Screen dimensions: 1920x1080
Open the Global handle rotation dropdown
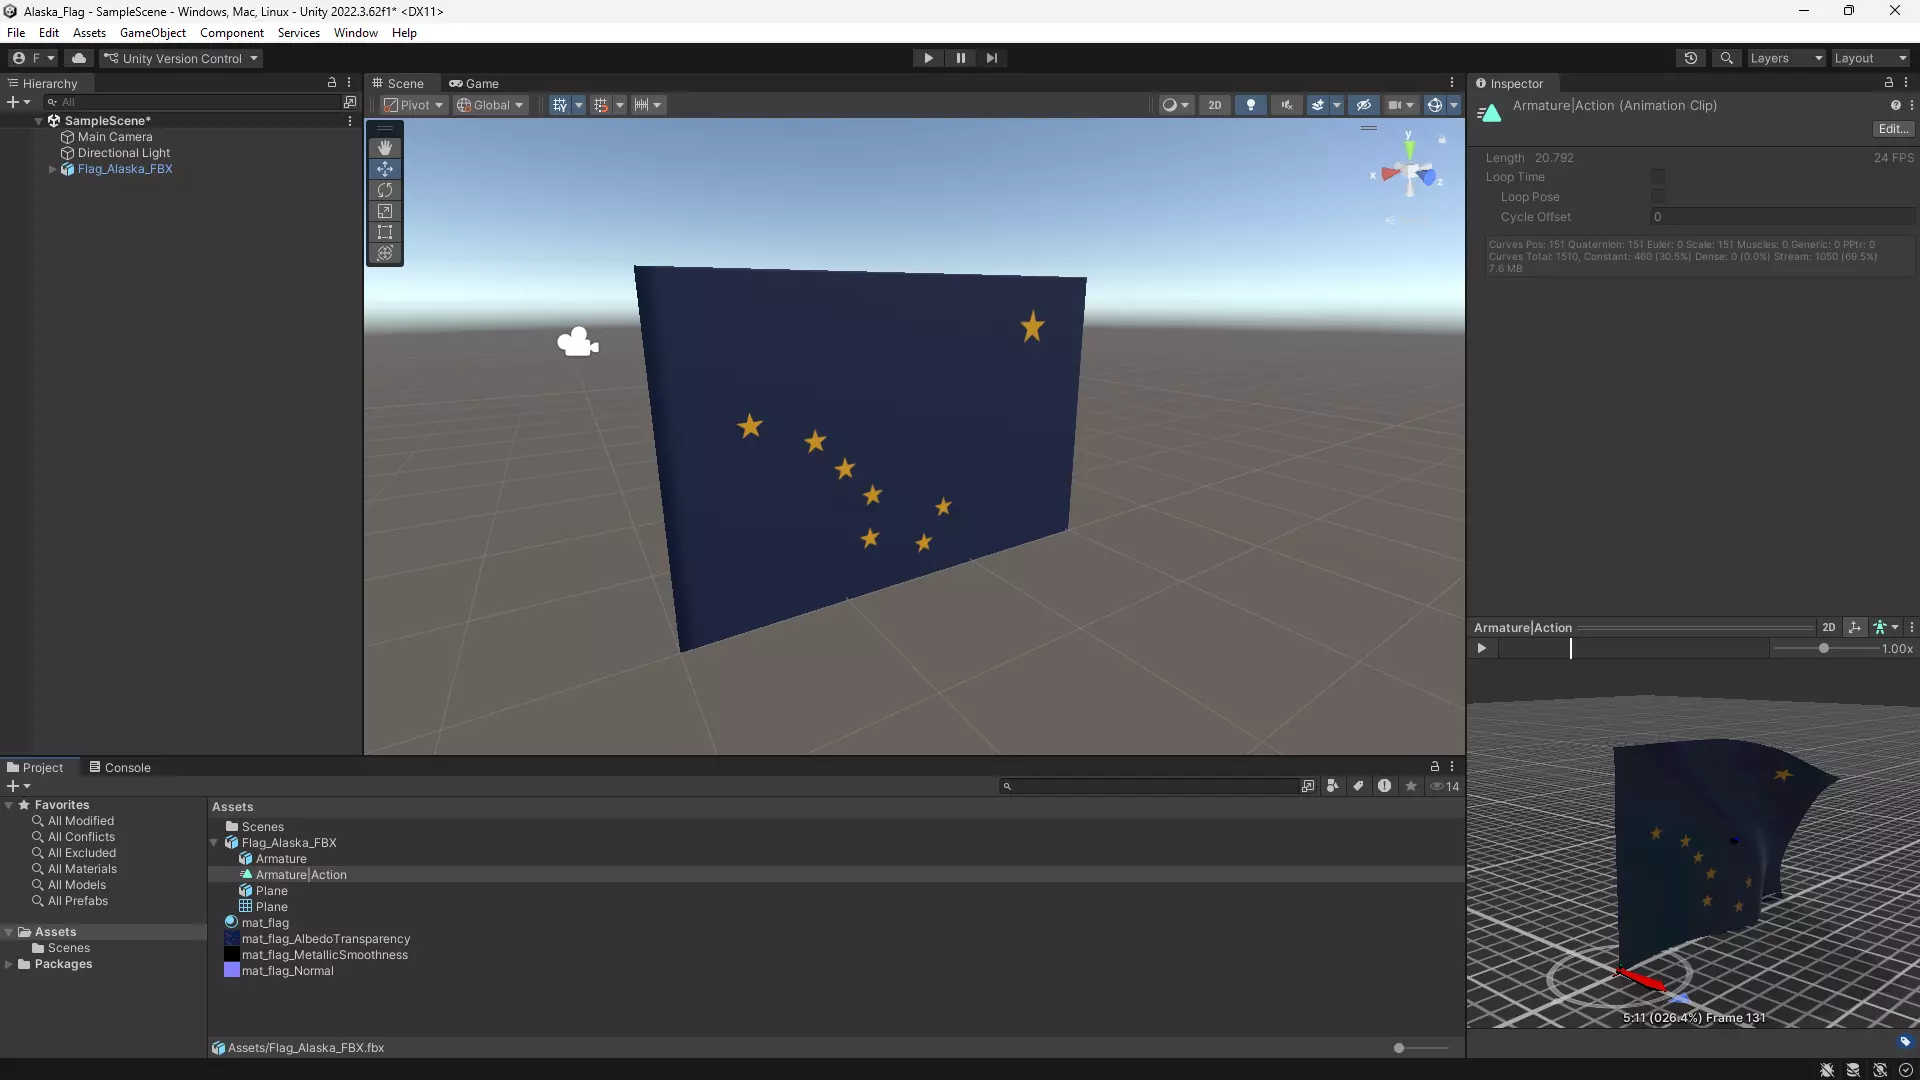(x=490, y=105)
